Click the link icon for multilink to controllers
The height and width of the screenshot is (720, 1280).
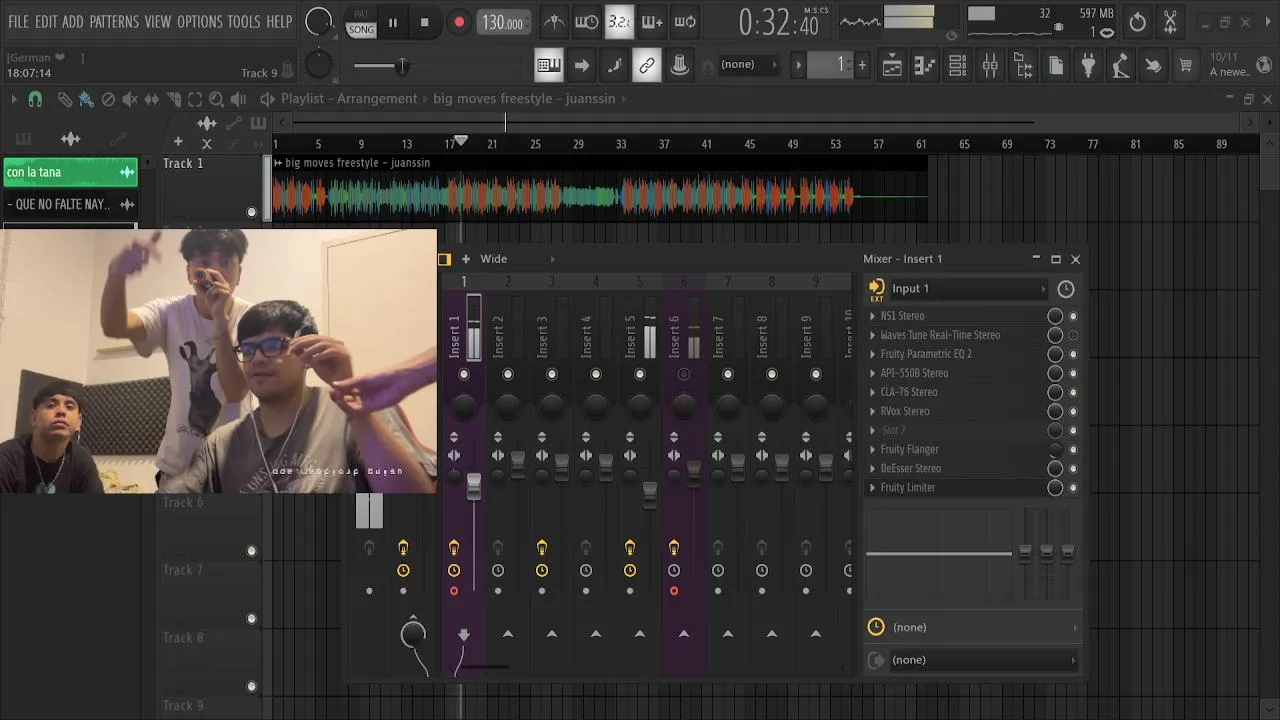point(646,66)
